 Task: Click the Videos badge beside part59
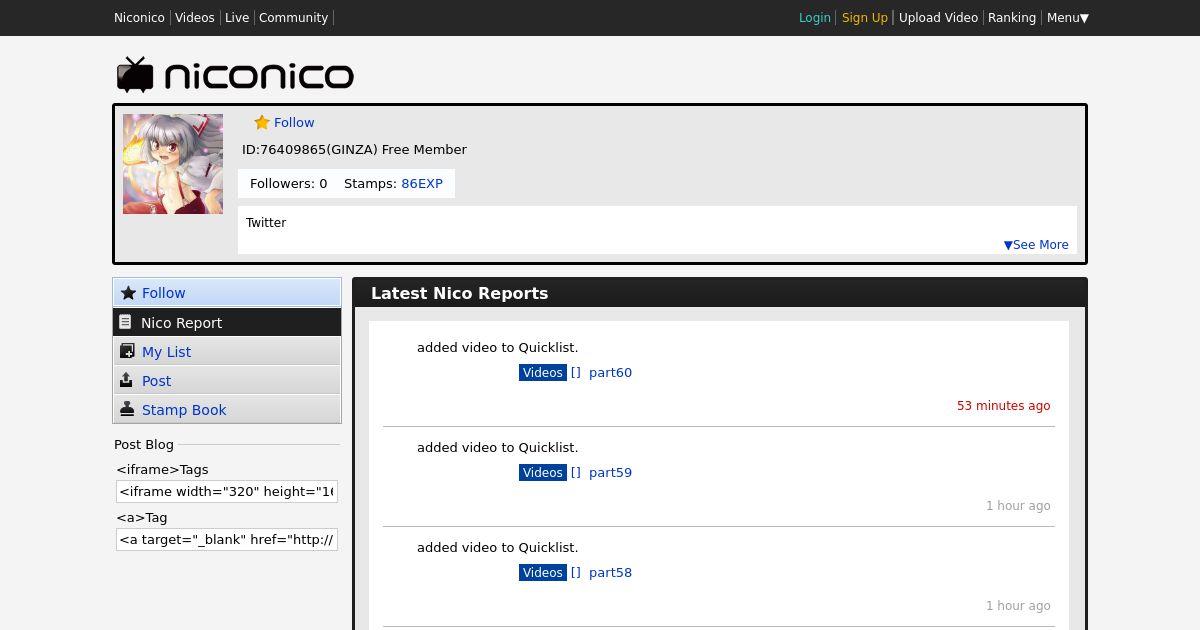(x=543, y=473)
